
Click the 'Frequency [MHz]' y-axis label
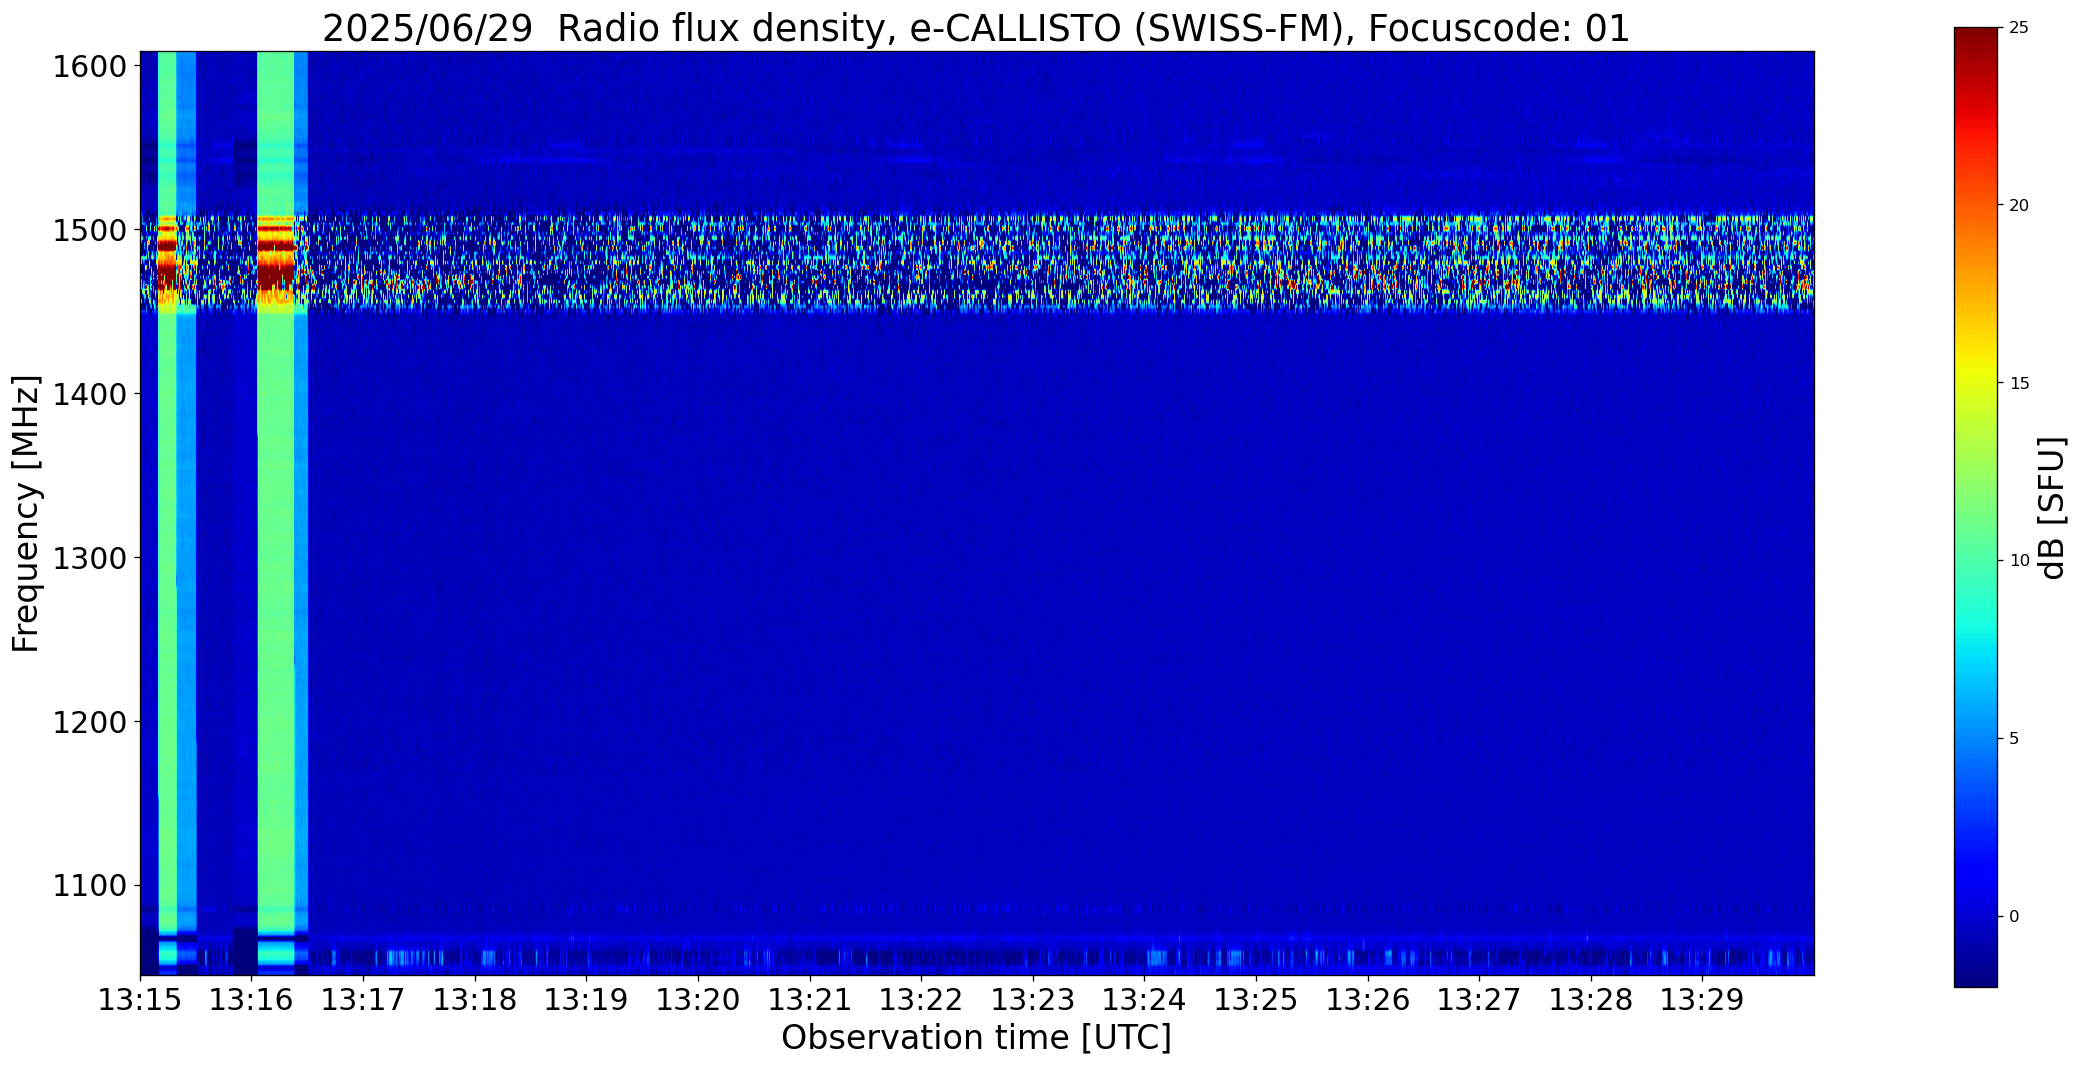tap(26, 513)
